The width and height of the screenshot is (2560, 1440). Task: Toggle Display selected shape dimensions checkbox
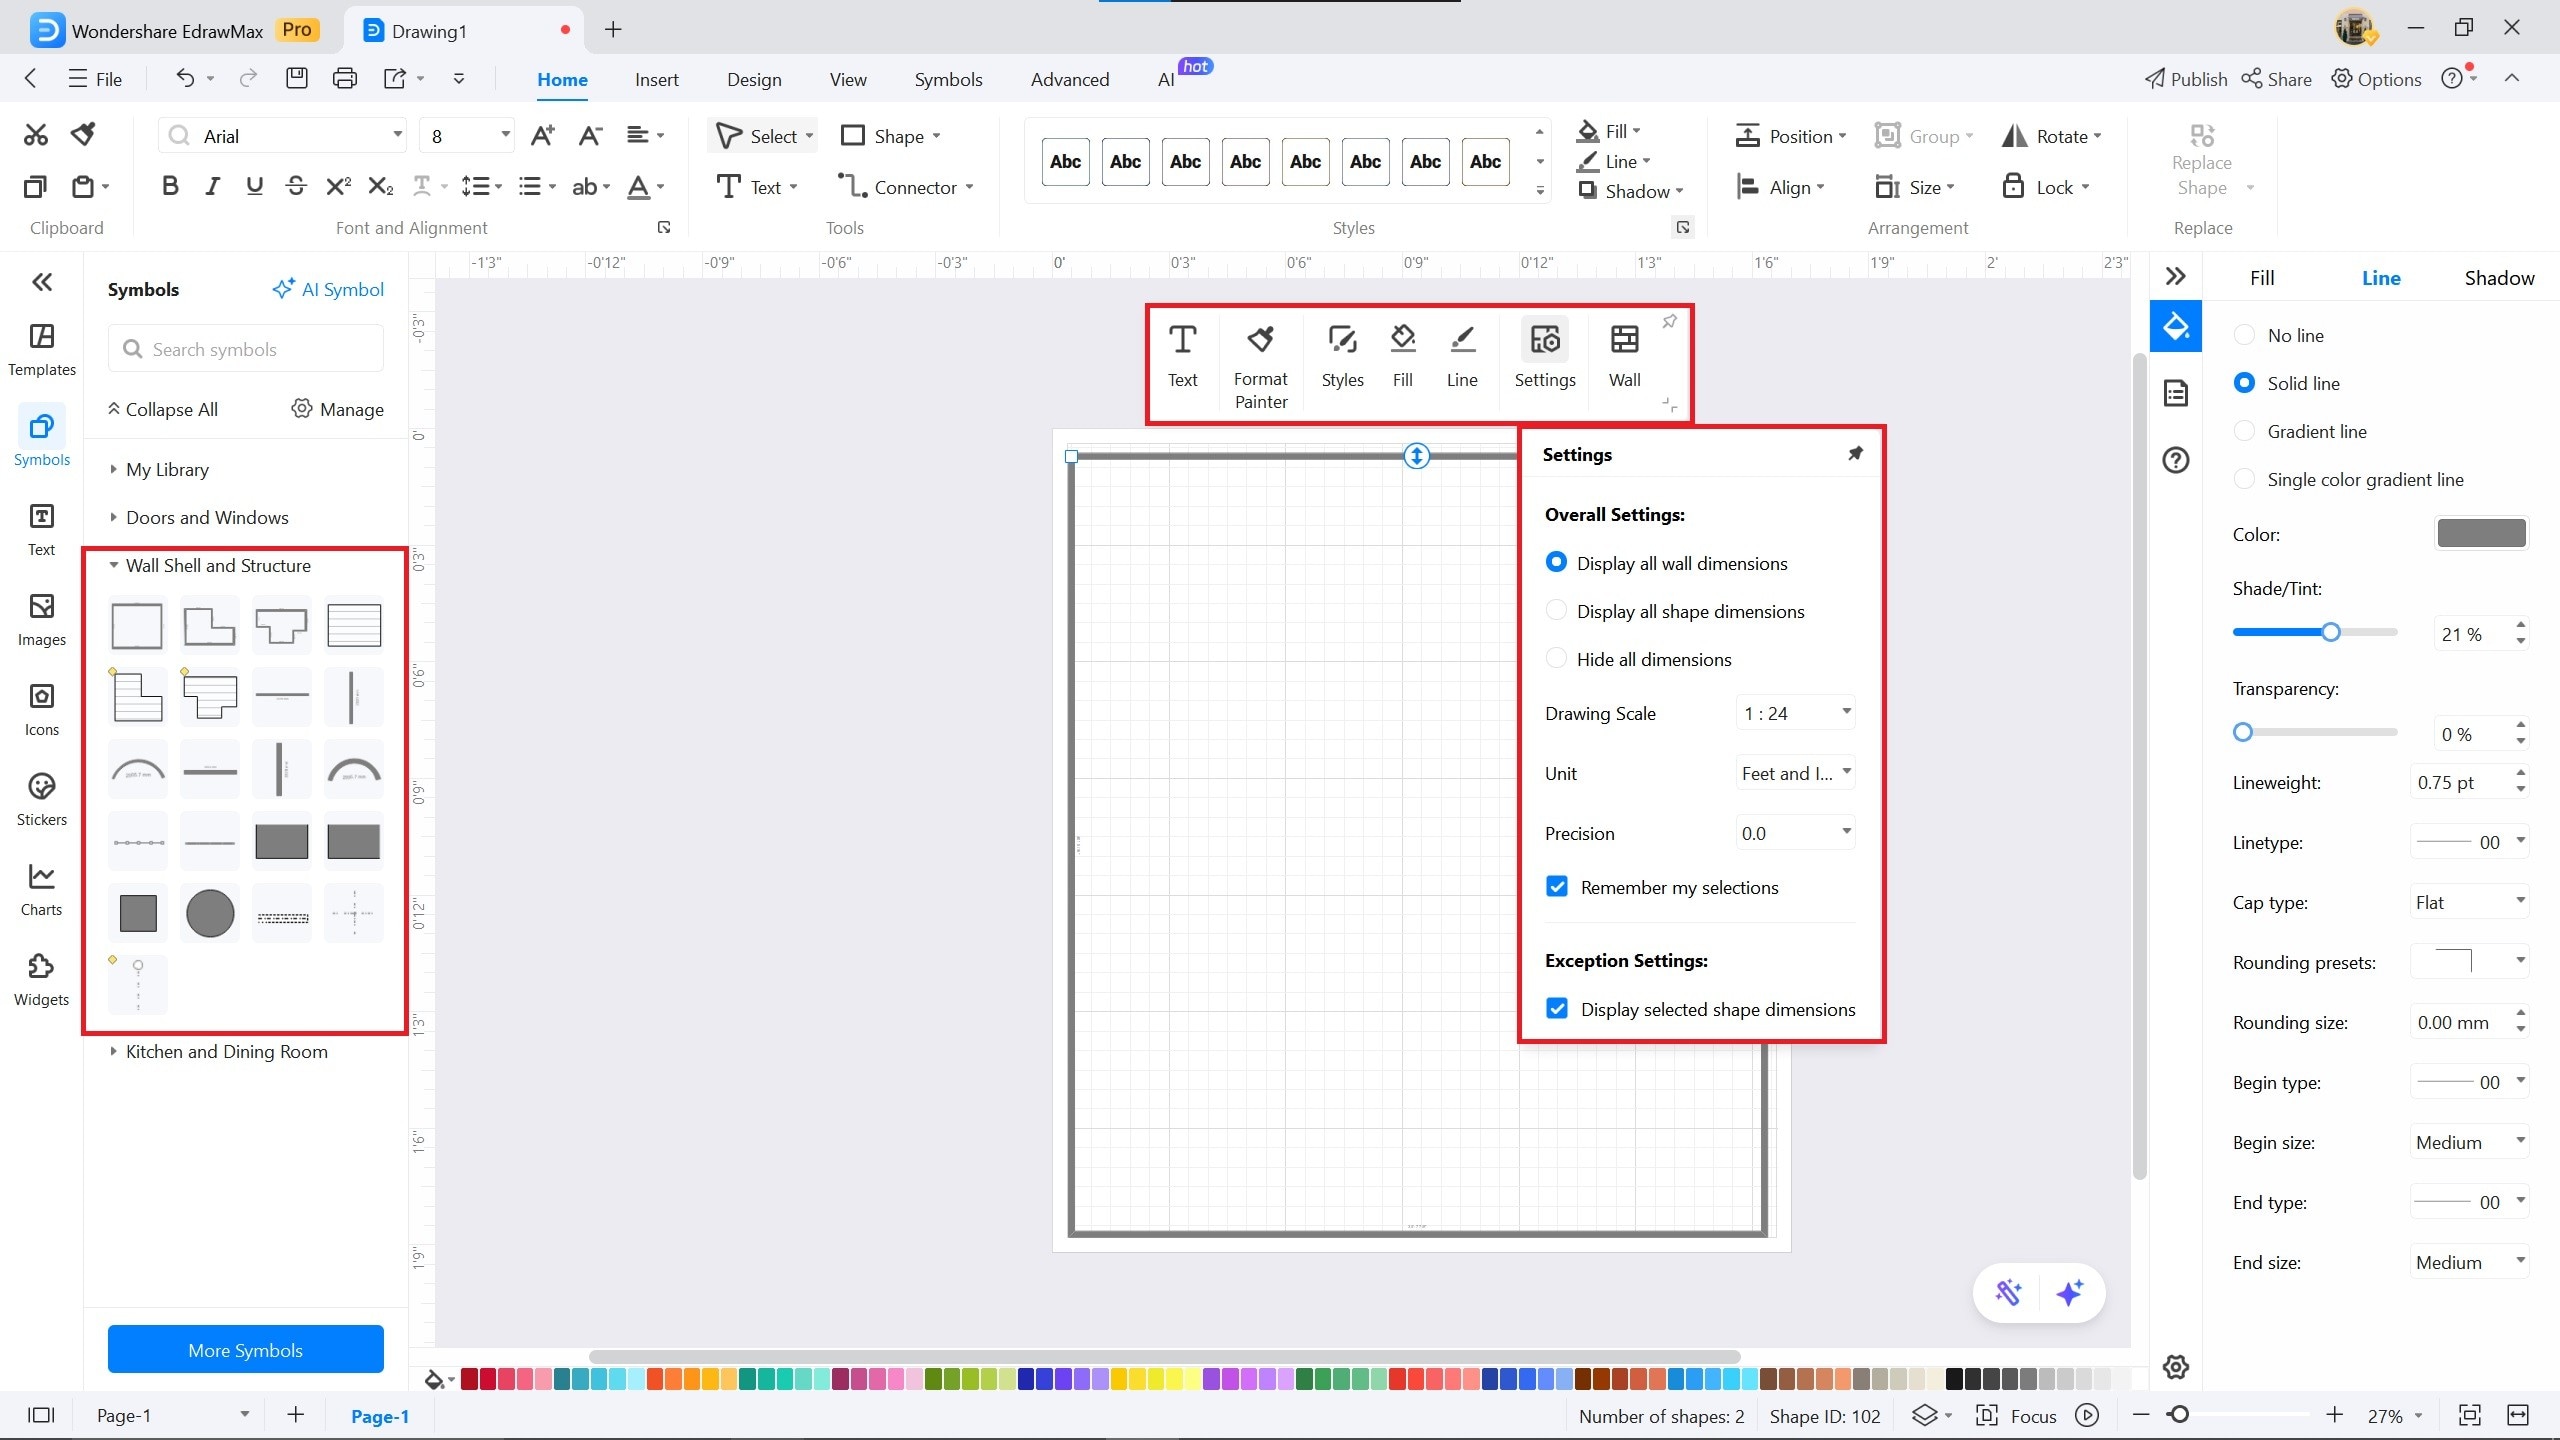(x=1557, y=1009)
